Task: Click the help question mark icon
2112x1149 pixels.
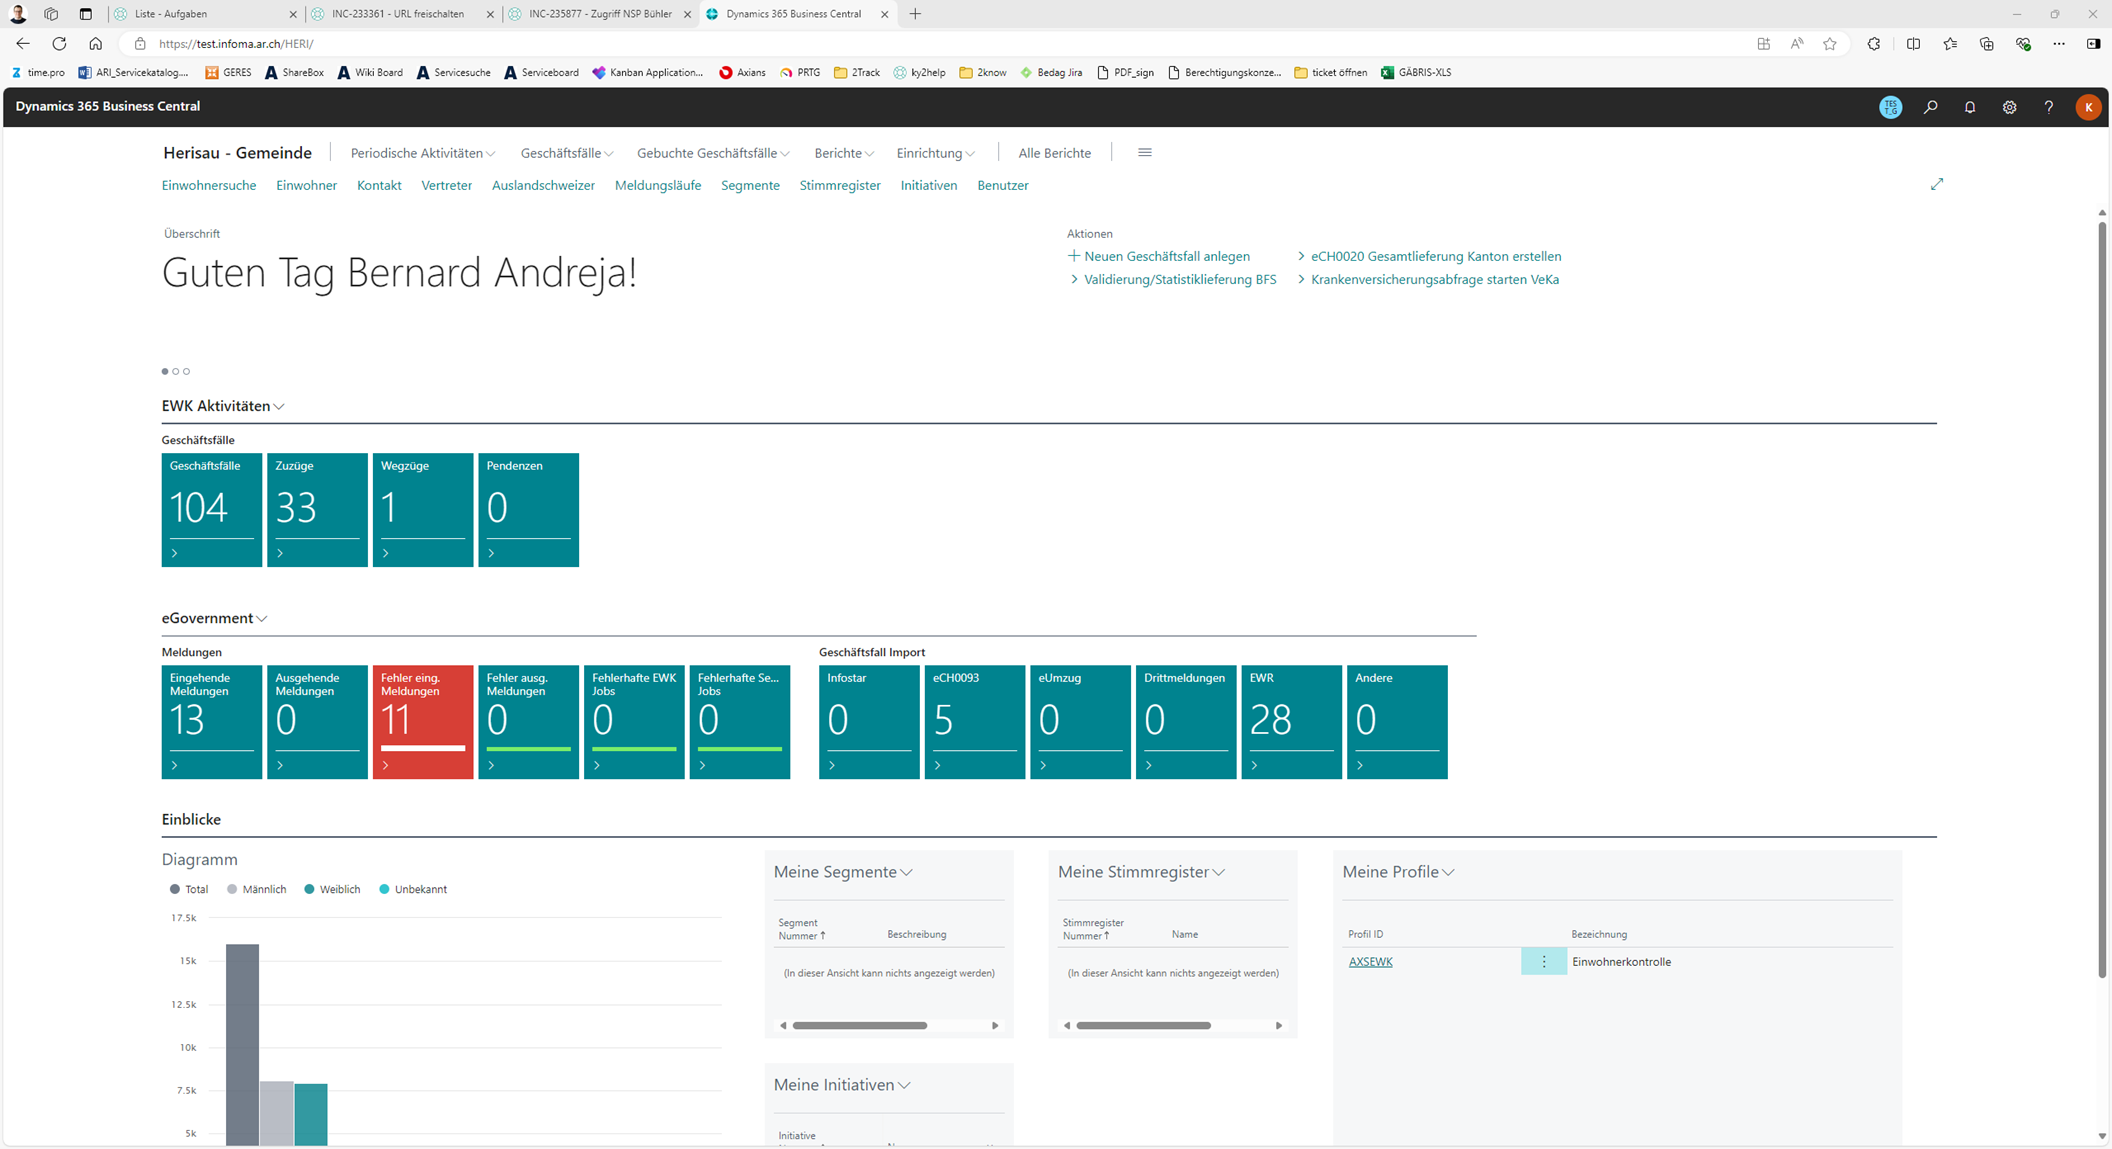Action: [x=2048, y=107]
